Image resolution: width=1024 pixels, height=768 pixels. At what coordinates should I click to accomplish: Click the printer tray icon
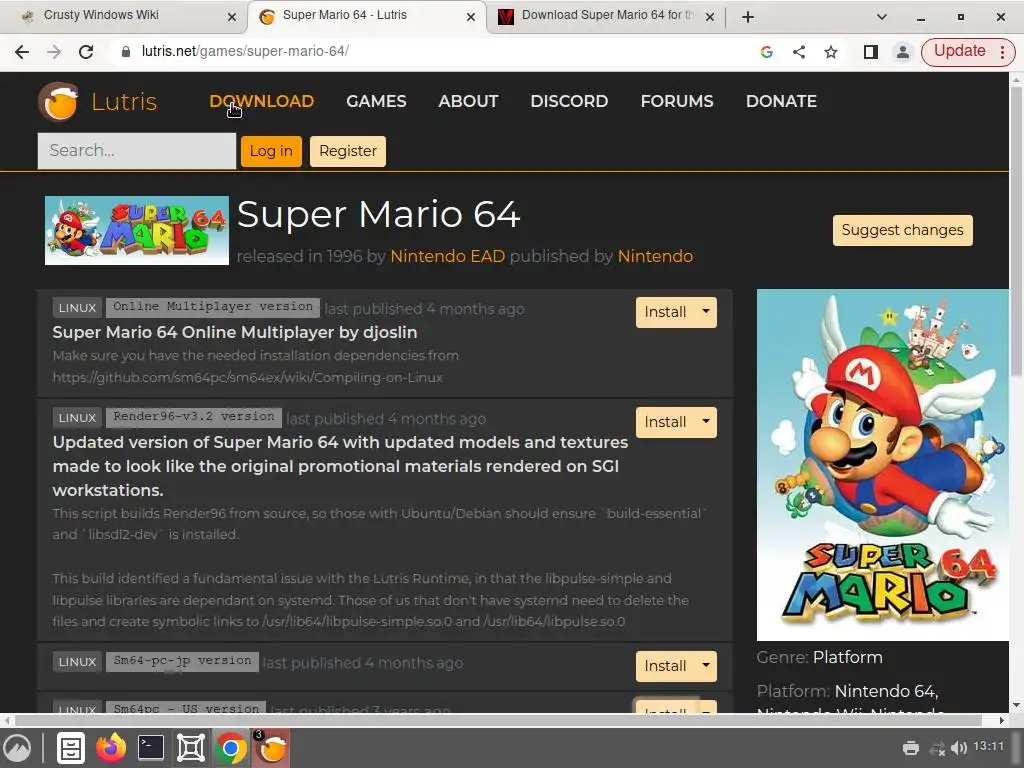coord(911,748)
